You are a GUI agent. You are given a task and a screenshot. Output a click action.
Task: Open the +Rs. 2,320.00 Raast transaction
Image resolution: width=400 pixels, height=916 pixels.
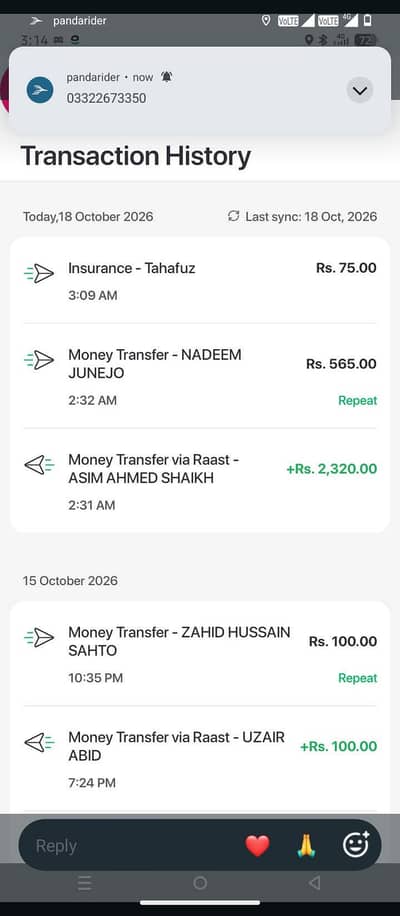200,481
